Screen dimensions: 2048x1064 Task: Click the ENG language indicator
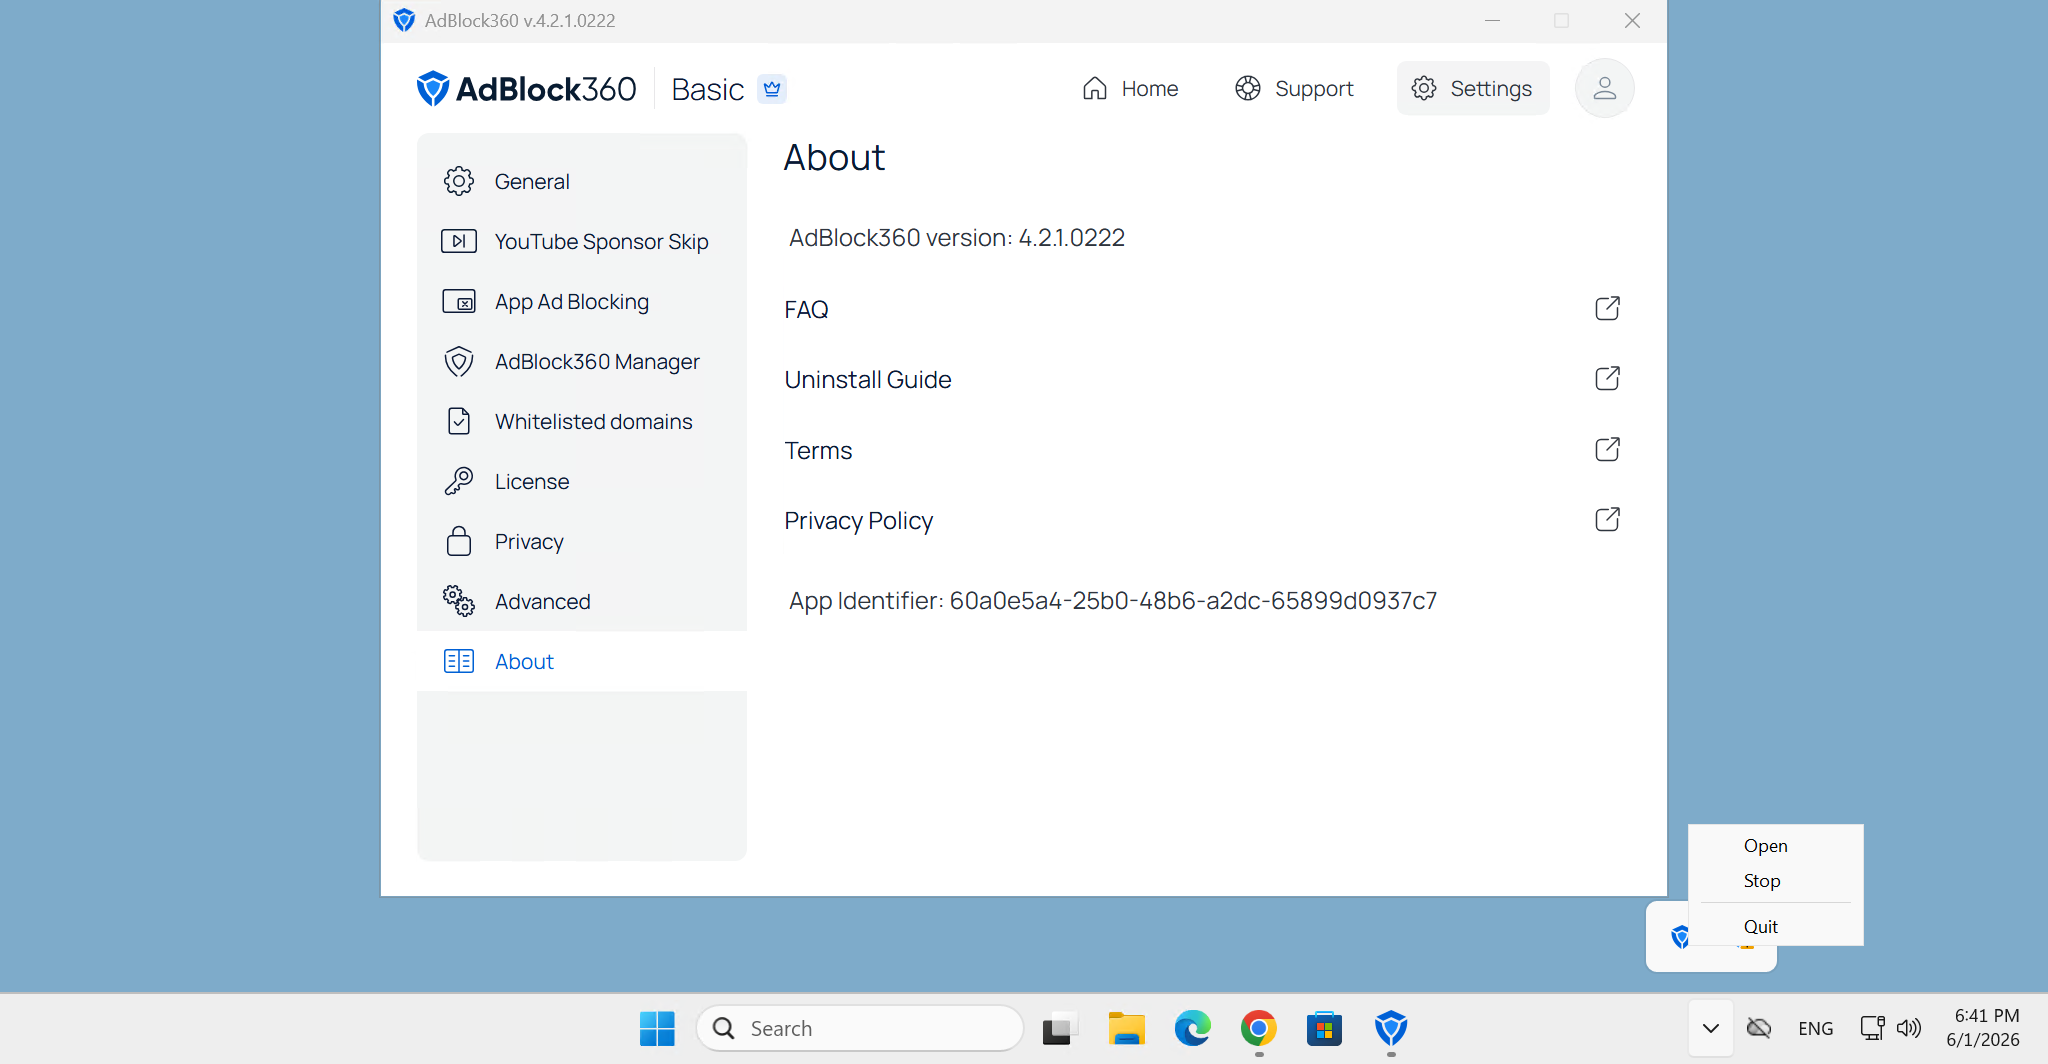(1815, 1028)
